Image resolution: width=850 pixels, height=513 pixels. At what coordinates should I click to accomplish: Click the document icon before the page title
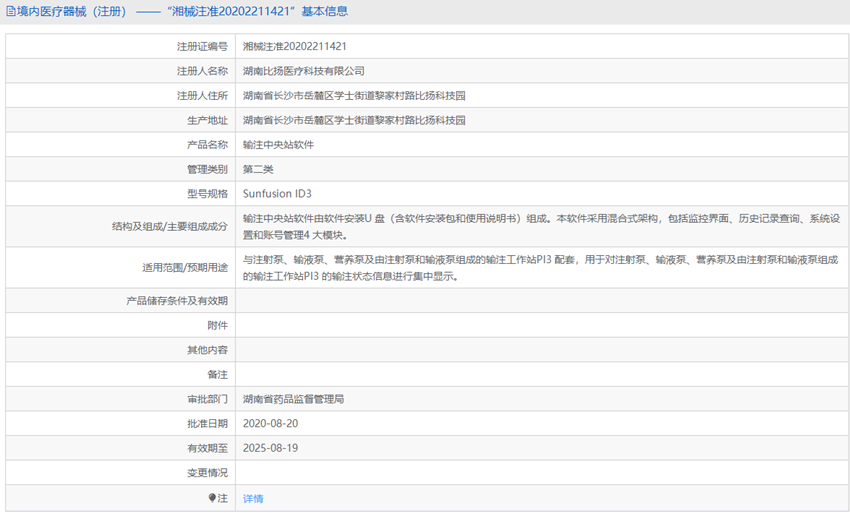[x=10, y=11]
